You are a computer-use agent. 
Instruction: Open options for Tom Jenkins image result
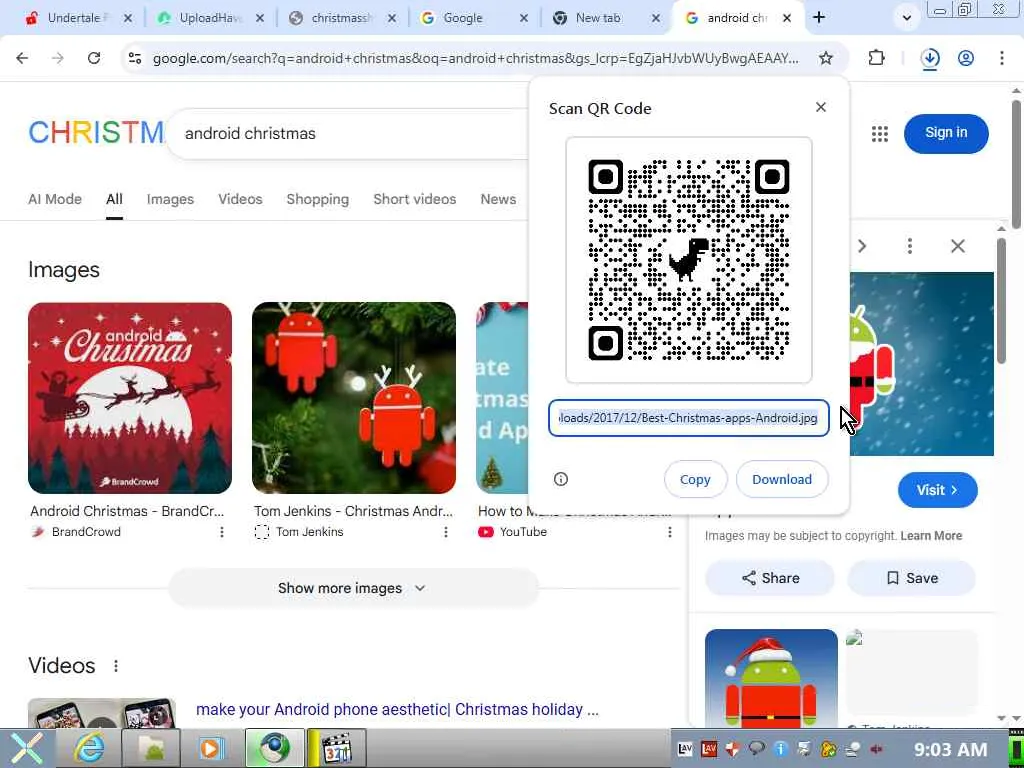[x=446, y=532]
